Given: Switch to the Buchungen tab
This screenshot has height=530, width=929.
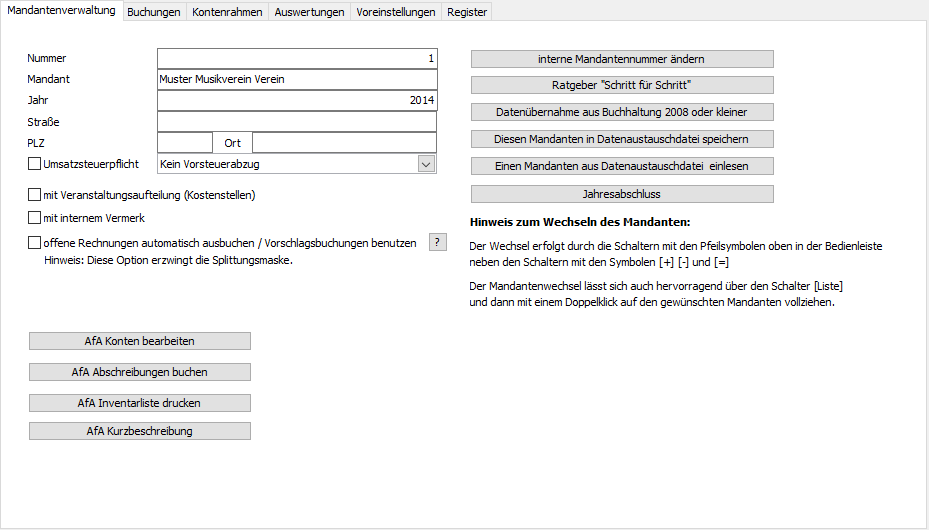Looking at the screenshot, I should 154,12.
